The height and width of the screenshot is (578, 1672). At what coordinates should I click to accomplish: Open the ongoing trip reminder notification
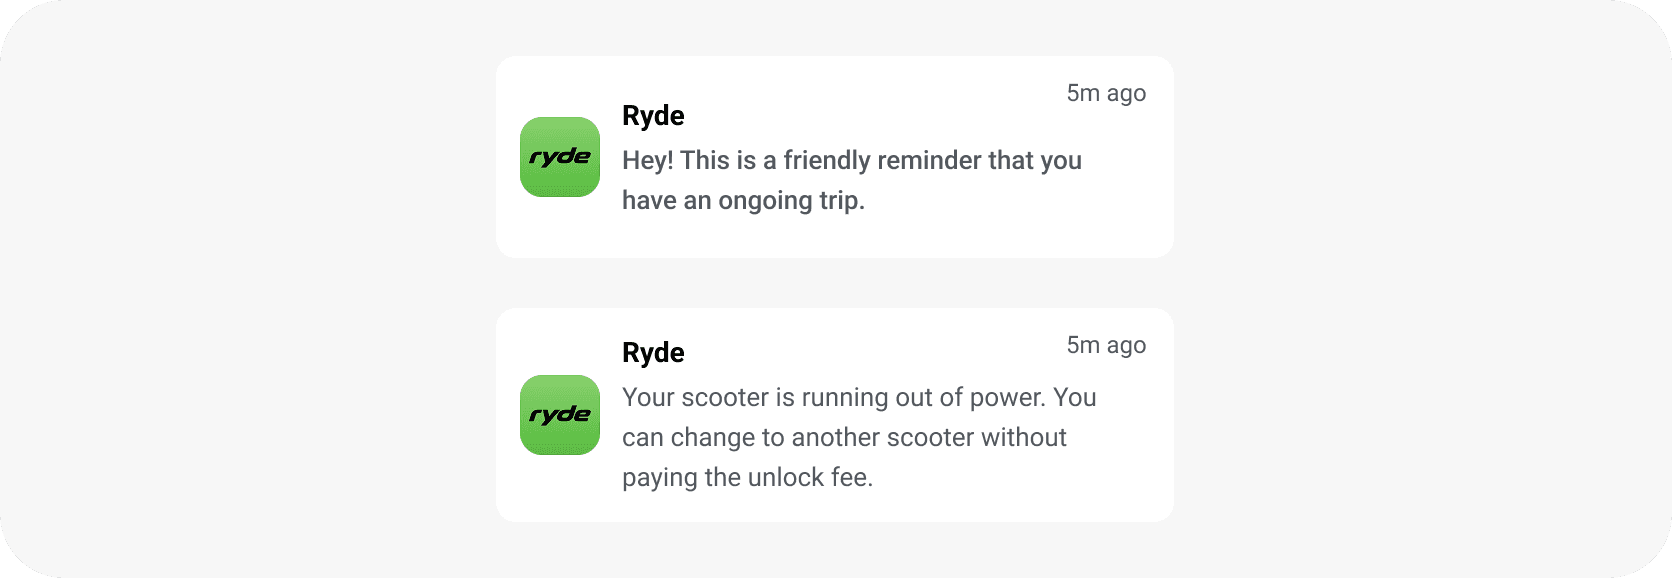[835, 157]
